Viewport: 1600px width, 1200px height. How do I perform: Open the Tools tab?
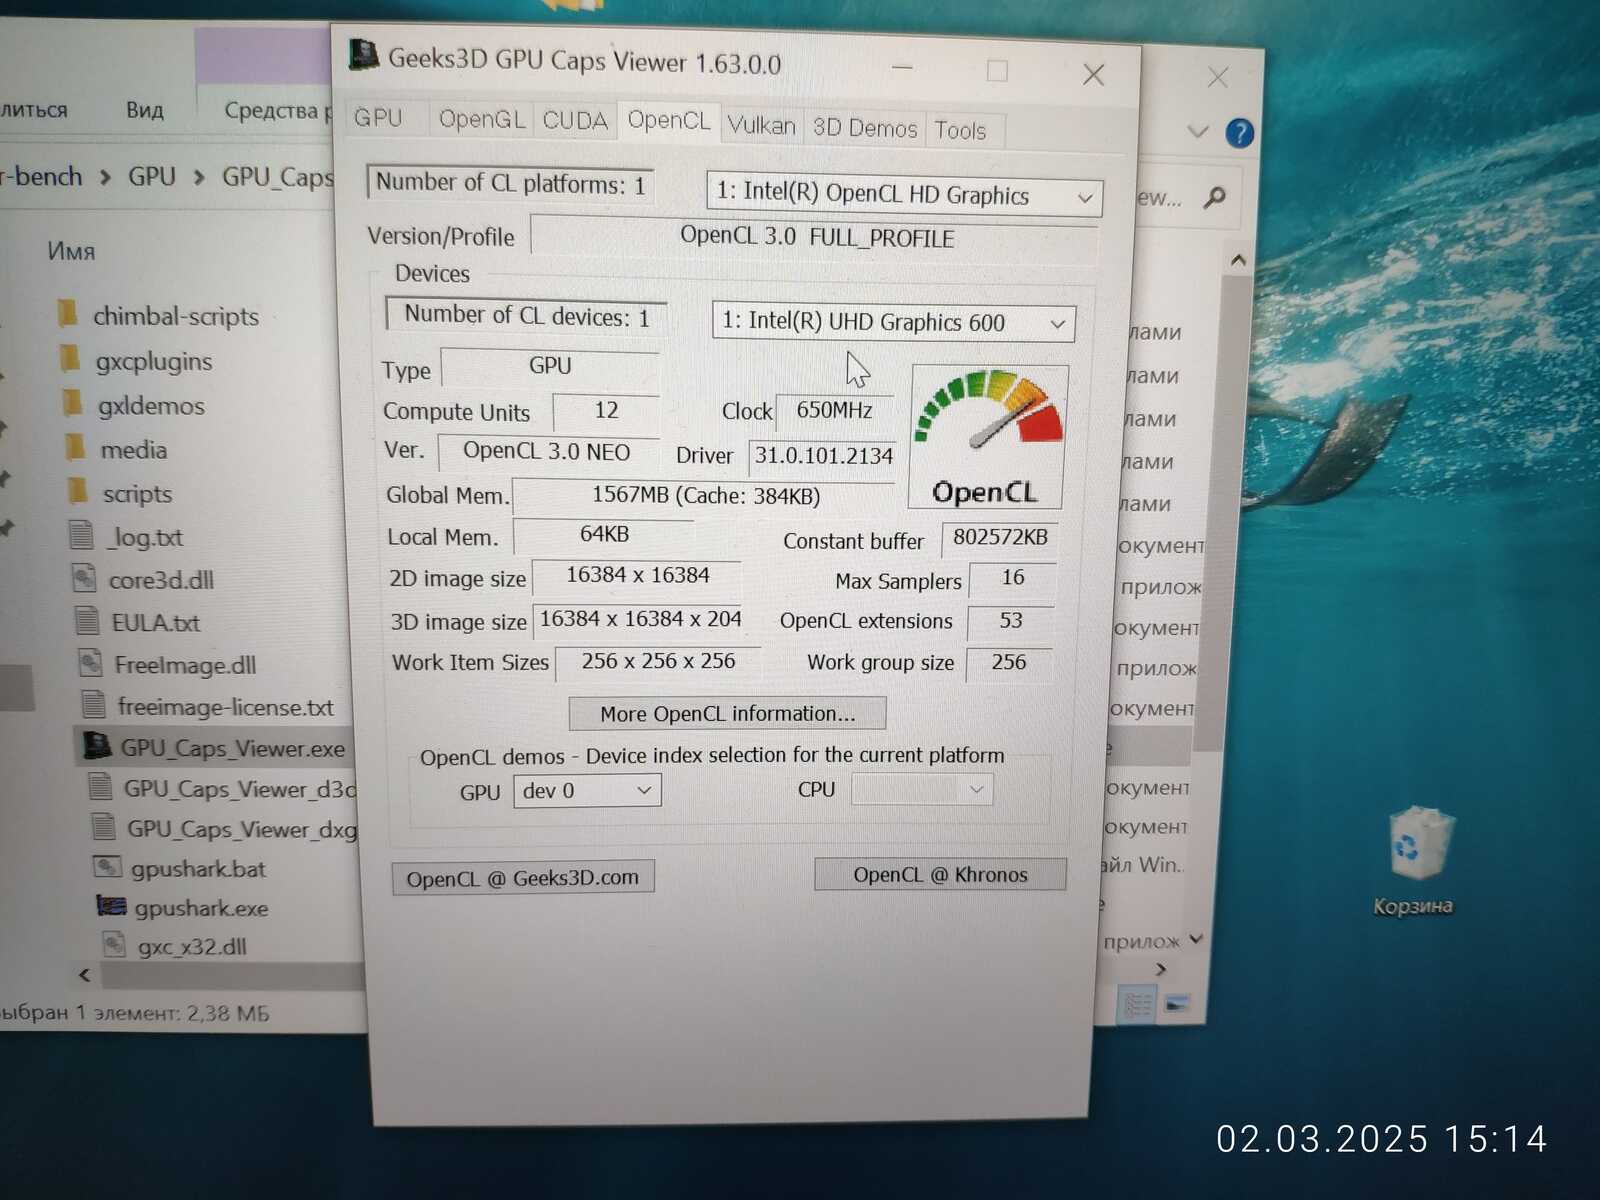960,130
